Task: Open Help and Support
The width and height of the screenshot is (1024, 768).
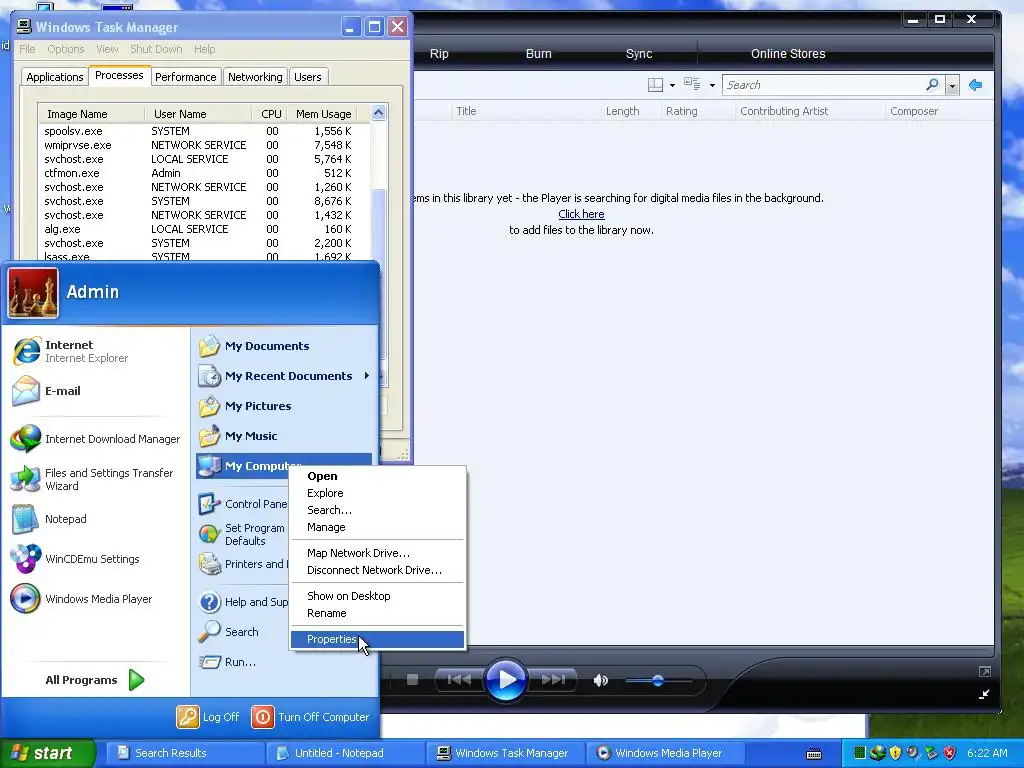Action: (x=243, y=602)
